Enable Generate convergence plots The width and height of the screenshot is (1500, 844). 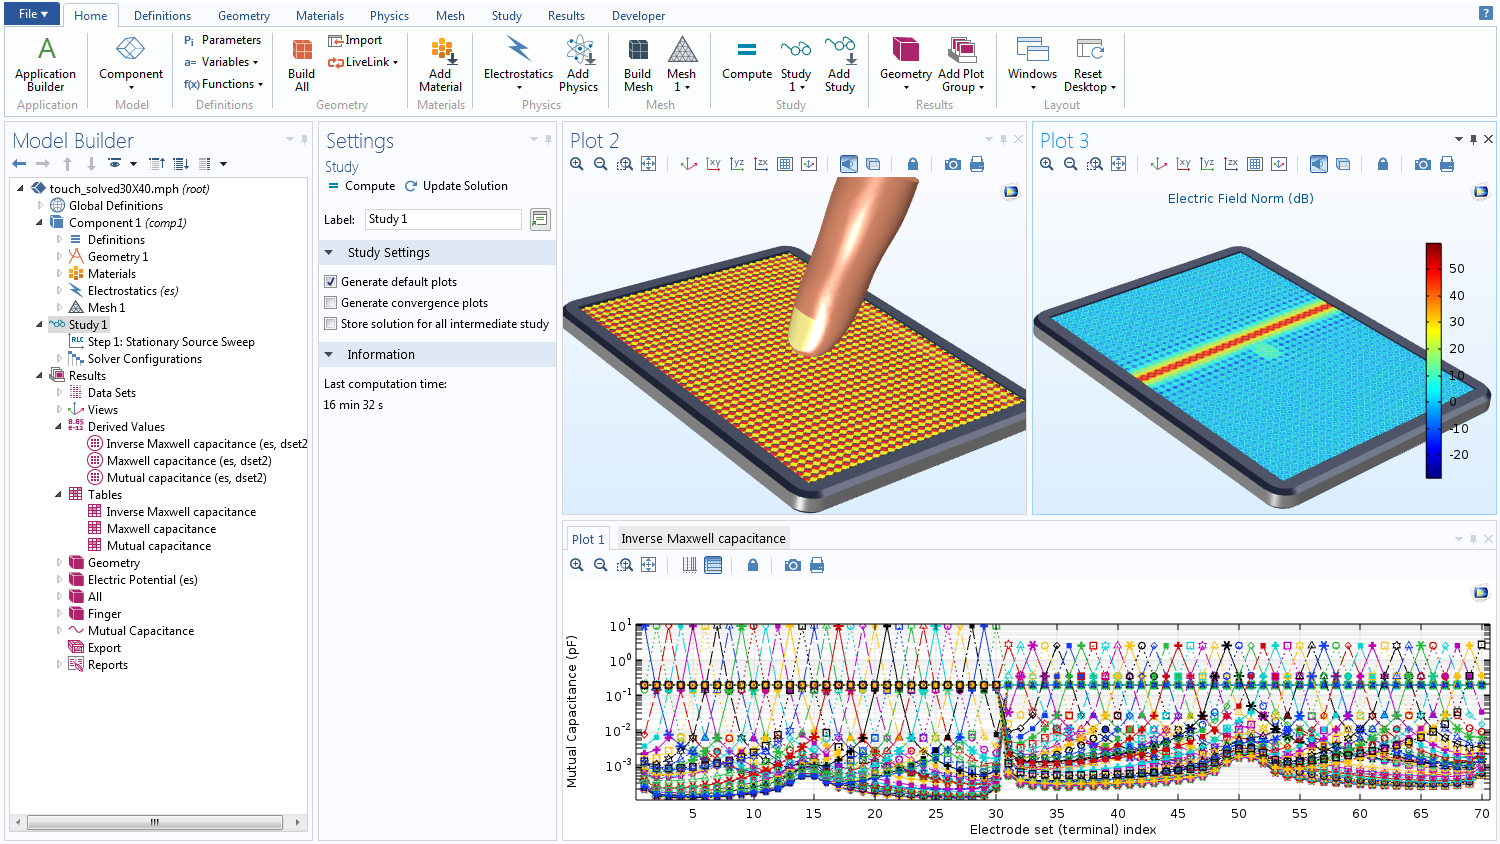331,303
